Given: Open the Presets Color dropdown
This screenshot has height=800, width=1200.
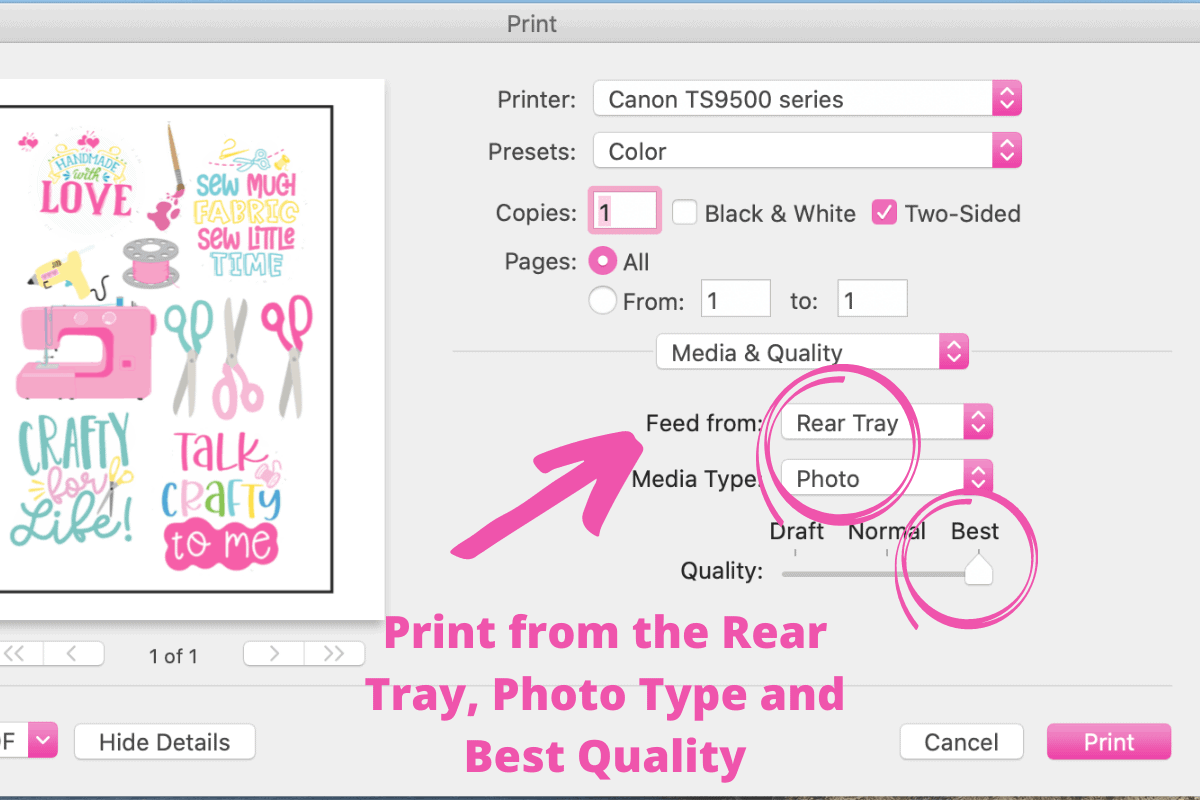Looking at the screenshot, I should [807, 151].
